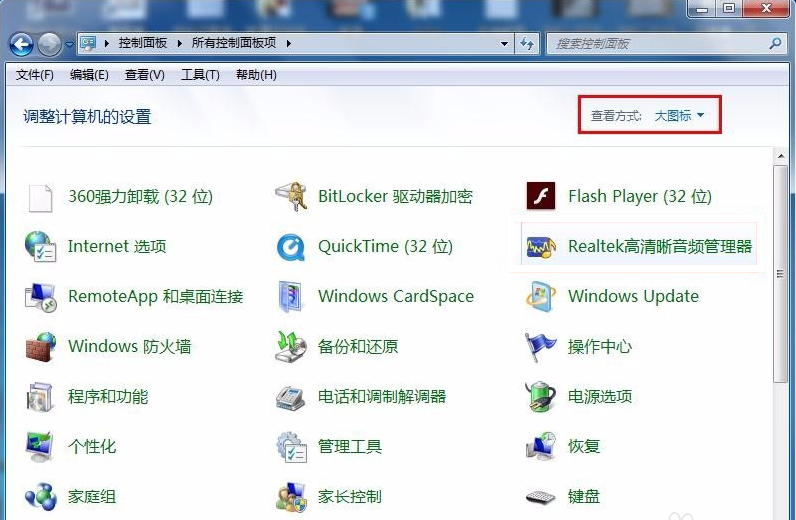
Task: Click the 操作中心 flag icon
Action: point(541,347)
